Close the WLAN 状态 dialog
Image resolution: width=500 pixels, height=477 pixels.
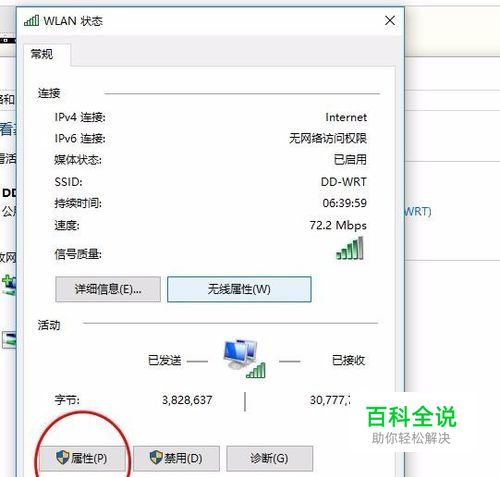[390, 21]
